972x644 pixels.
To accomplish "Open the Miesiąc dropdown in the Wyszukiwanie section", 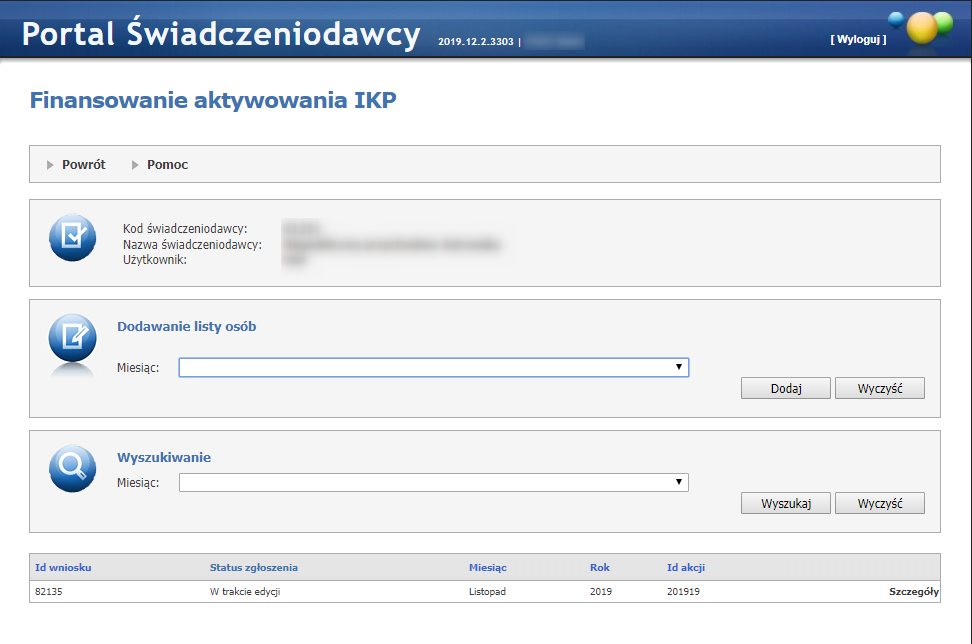I will [x=433, y=483].
